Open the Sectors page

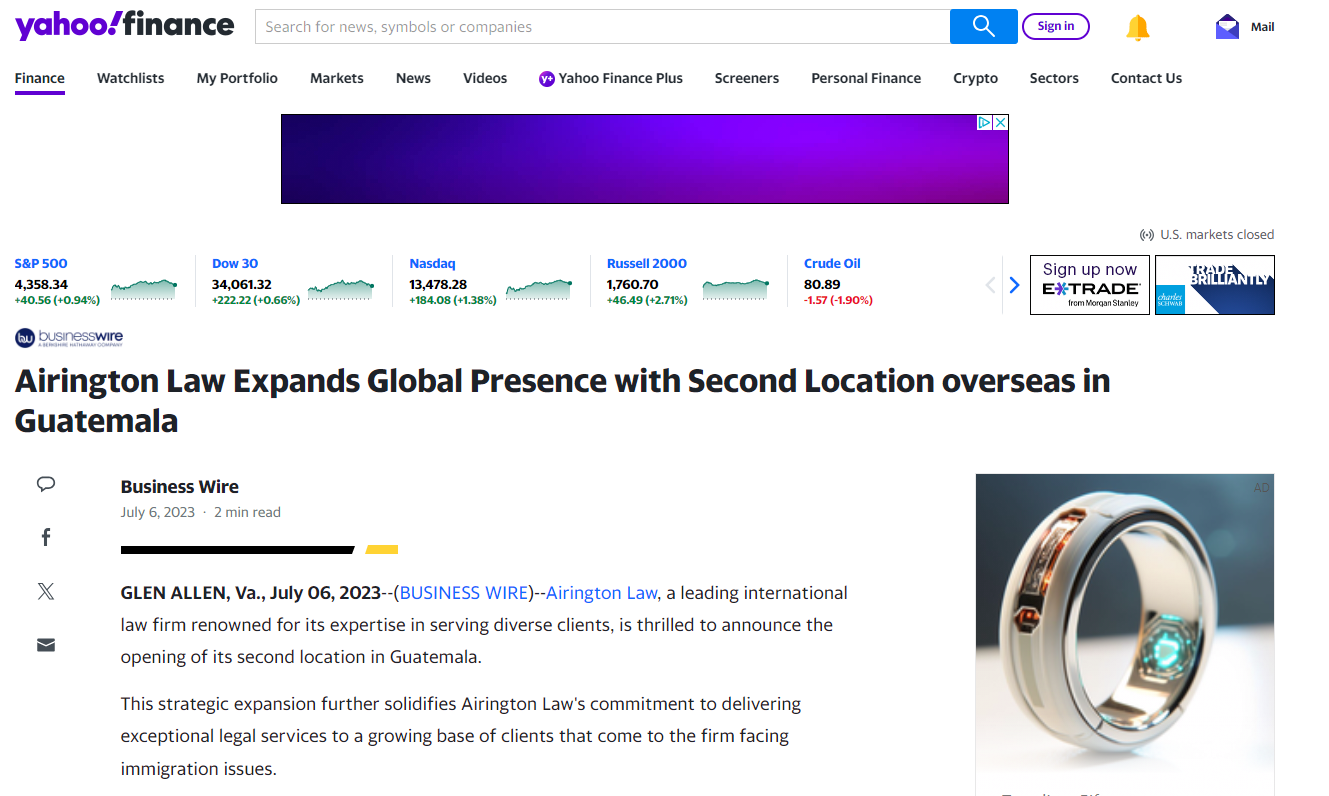(1054, 78)
